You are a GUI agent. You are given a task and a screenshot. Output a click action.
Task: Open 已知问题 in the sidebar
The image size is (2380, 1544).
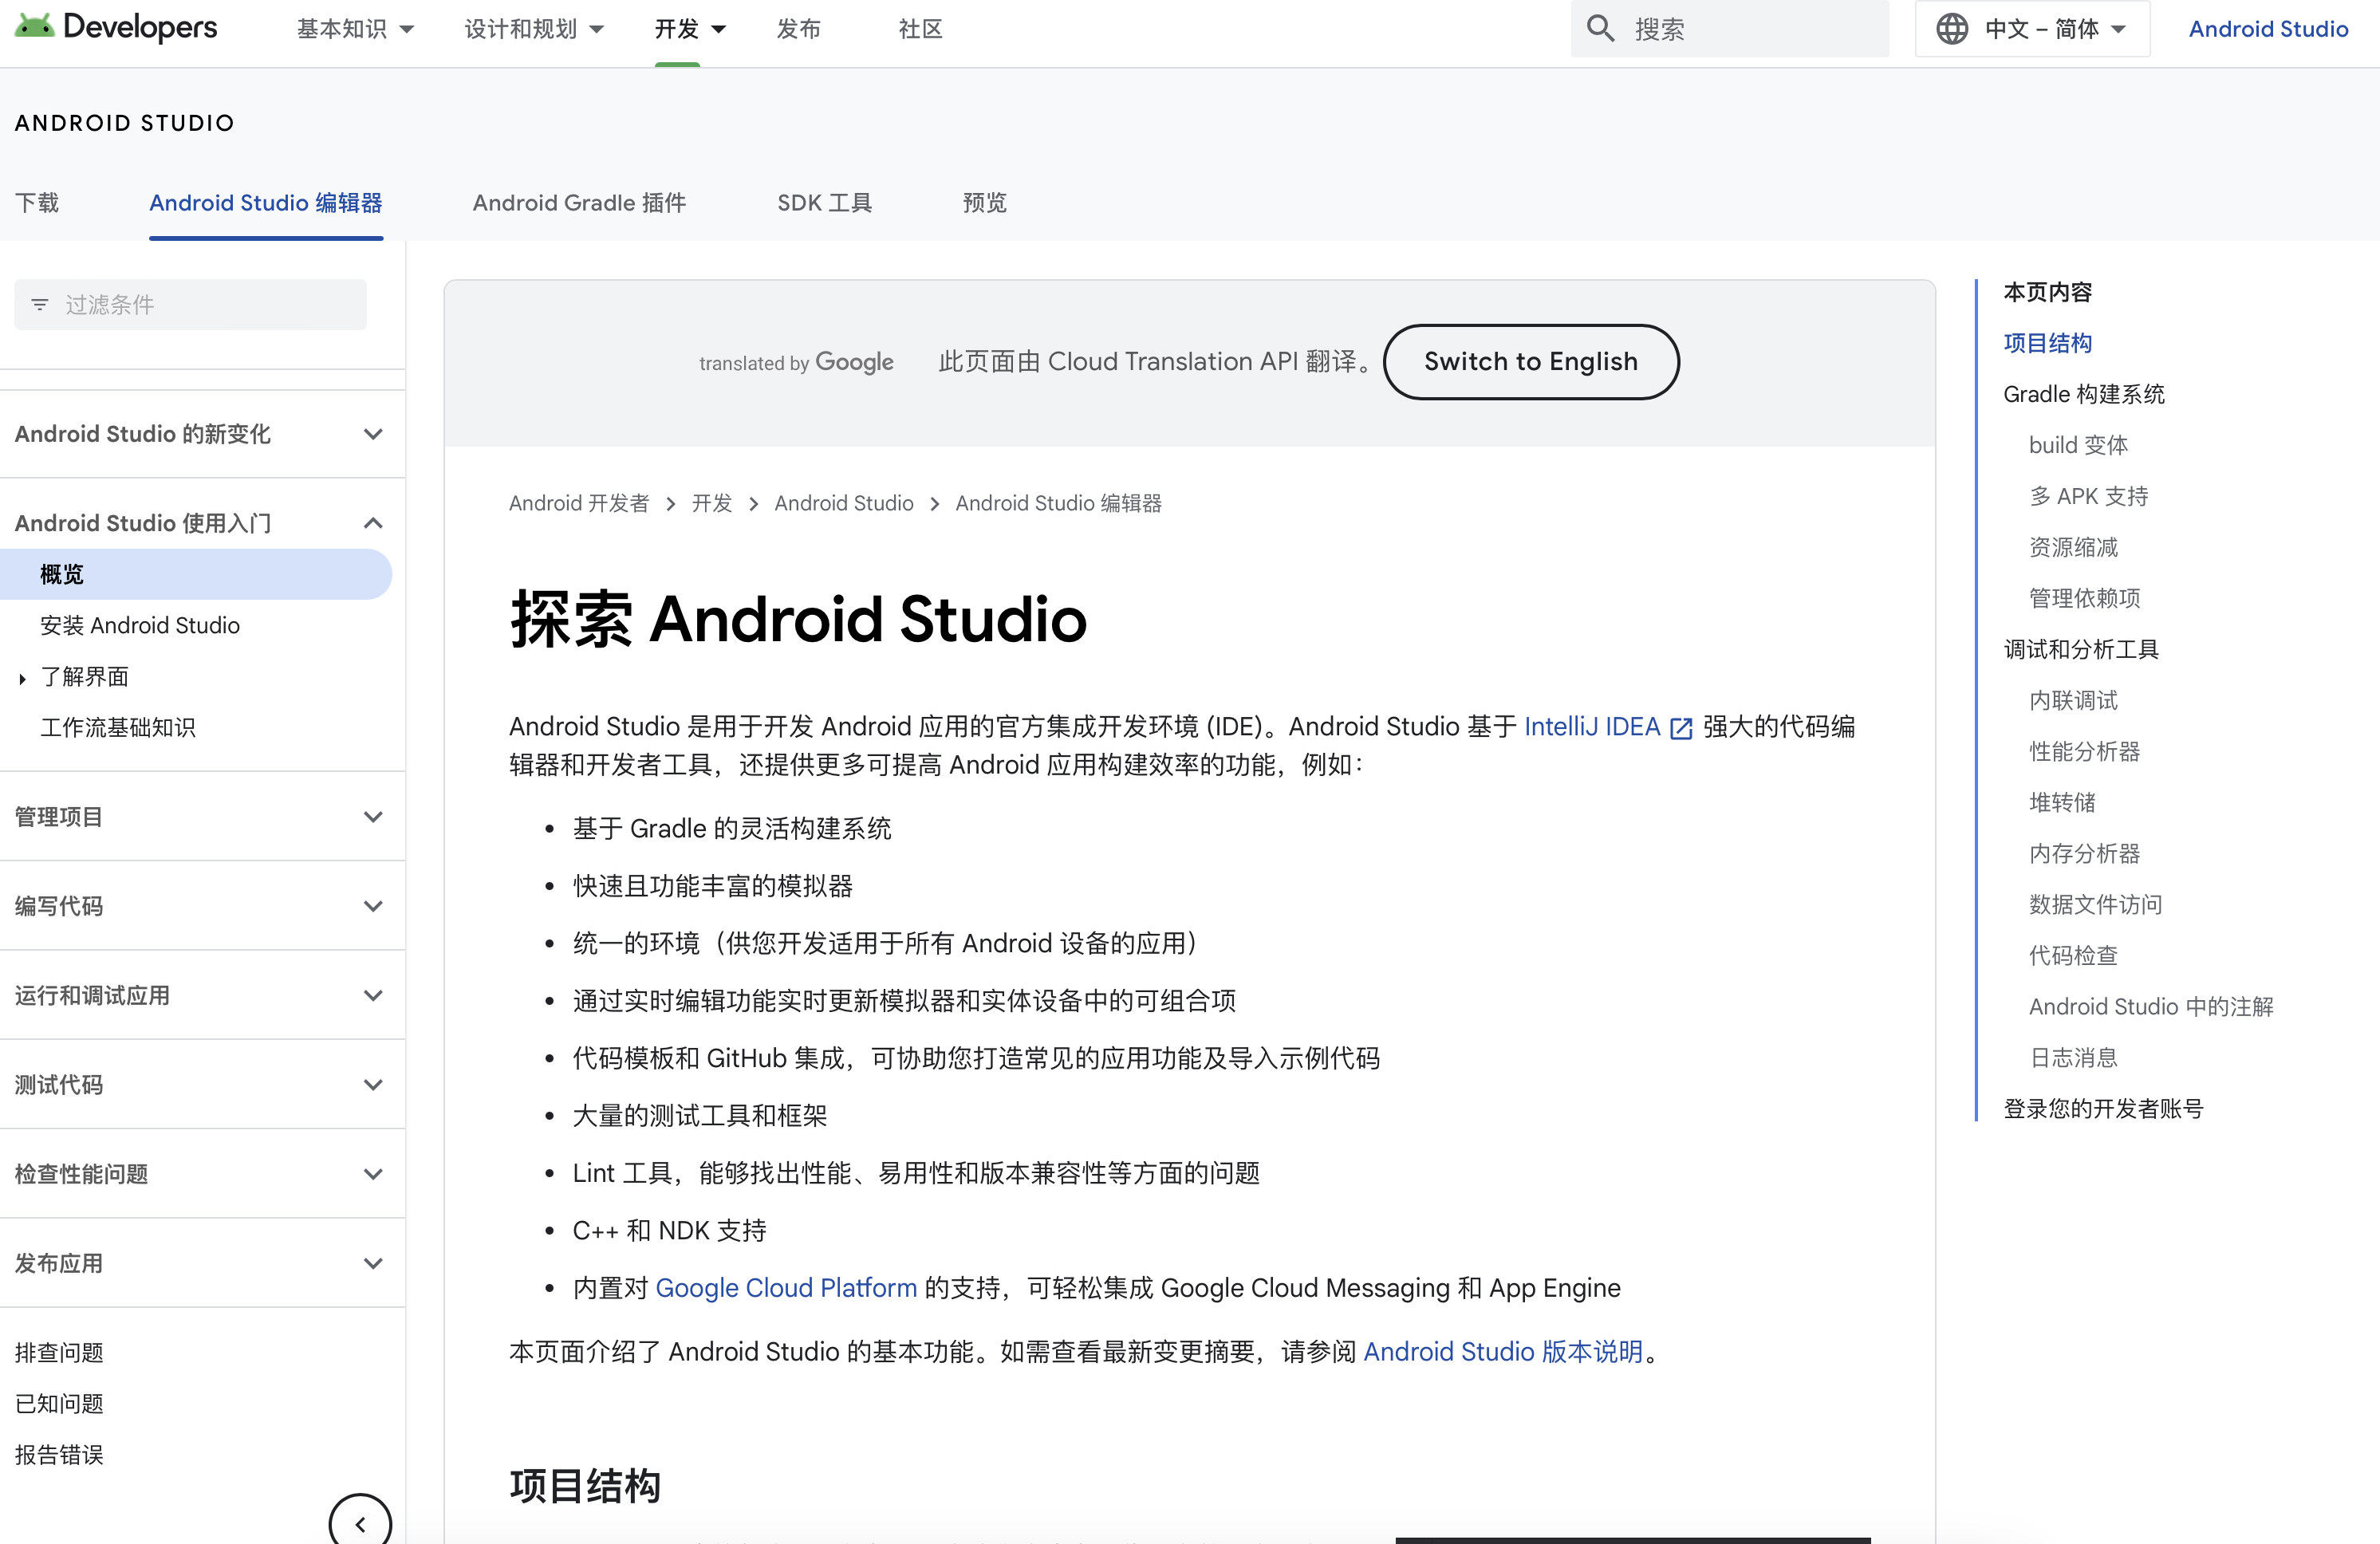click(59, 1404)
